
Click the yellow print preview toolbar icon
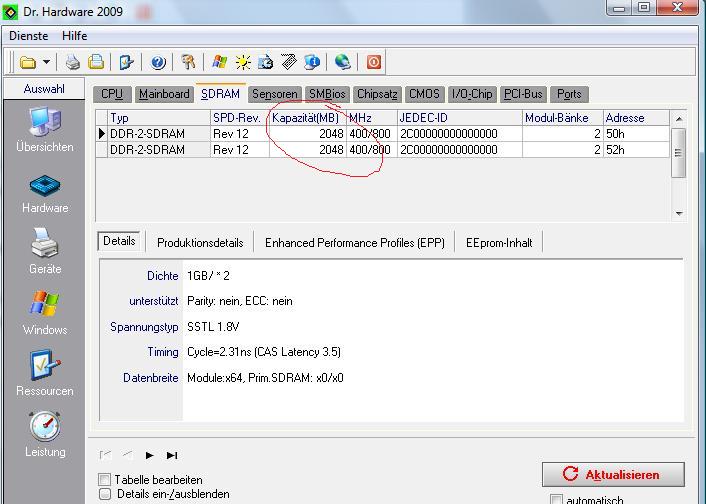coord(96,62)
